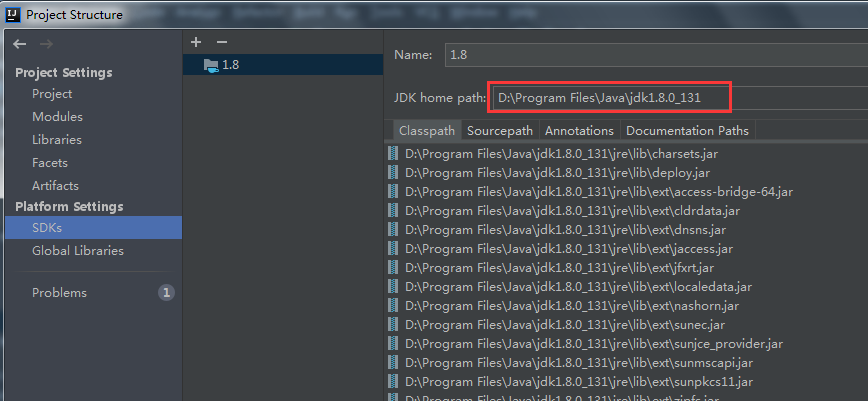The image size is (868, 401).
Task: Click jar icon beside sunmscapi.jar
Action: pos(393,363)
